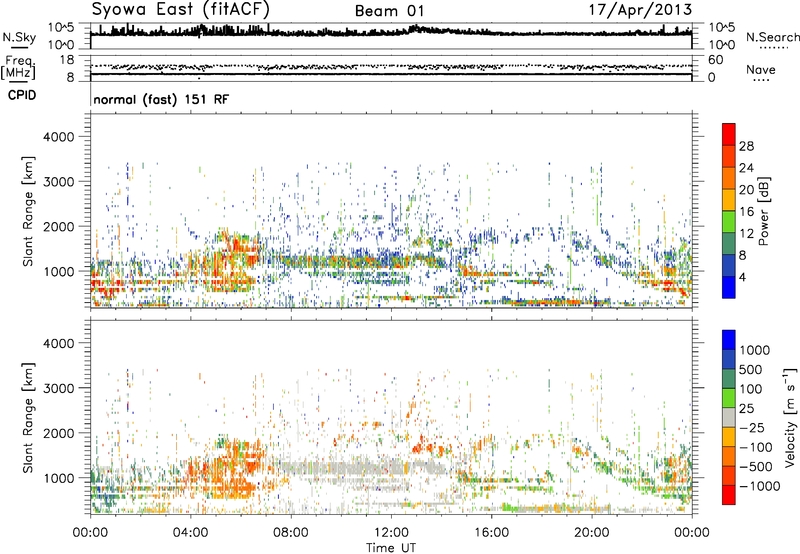
Task: Select the "Beam 01" heading text
Action: pyautogui.click(x=389, y=11)
